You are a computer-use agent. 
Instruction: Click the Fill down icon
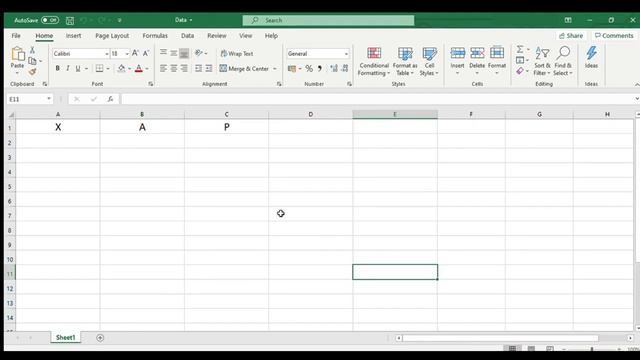[520, 60]
